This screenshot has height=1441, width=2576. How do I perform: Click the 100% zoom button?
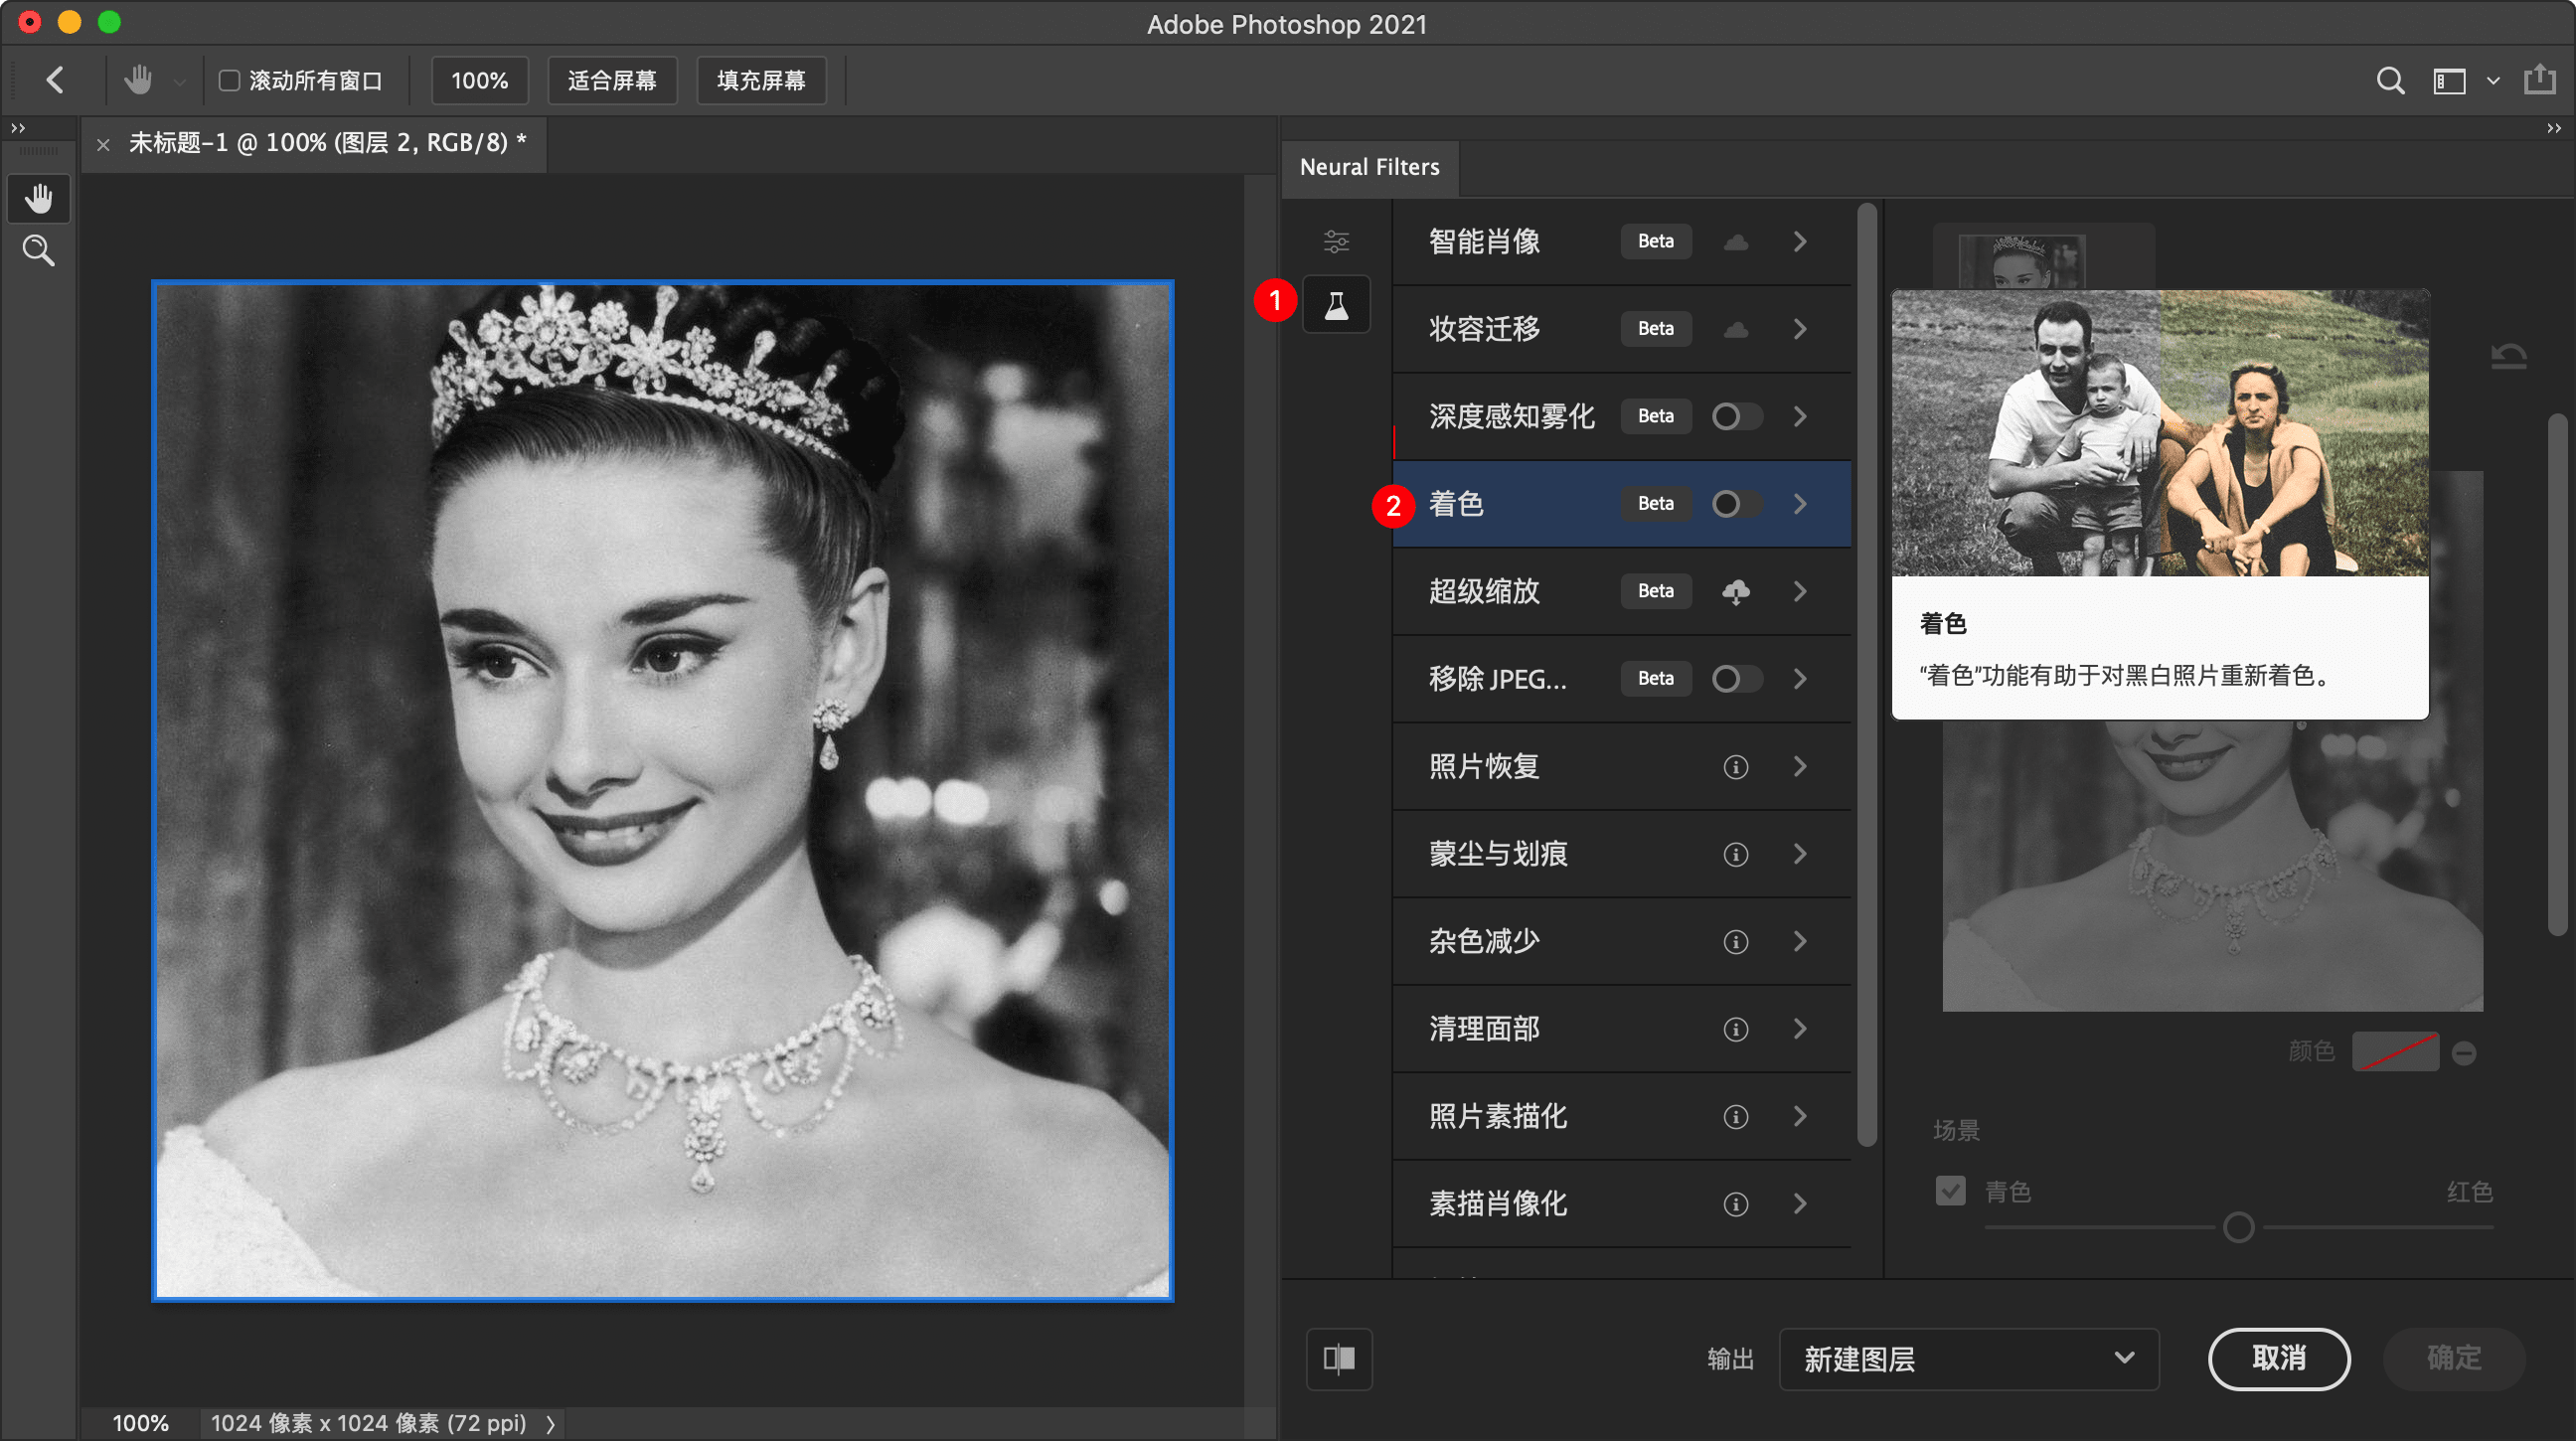[x=479, y=80]
